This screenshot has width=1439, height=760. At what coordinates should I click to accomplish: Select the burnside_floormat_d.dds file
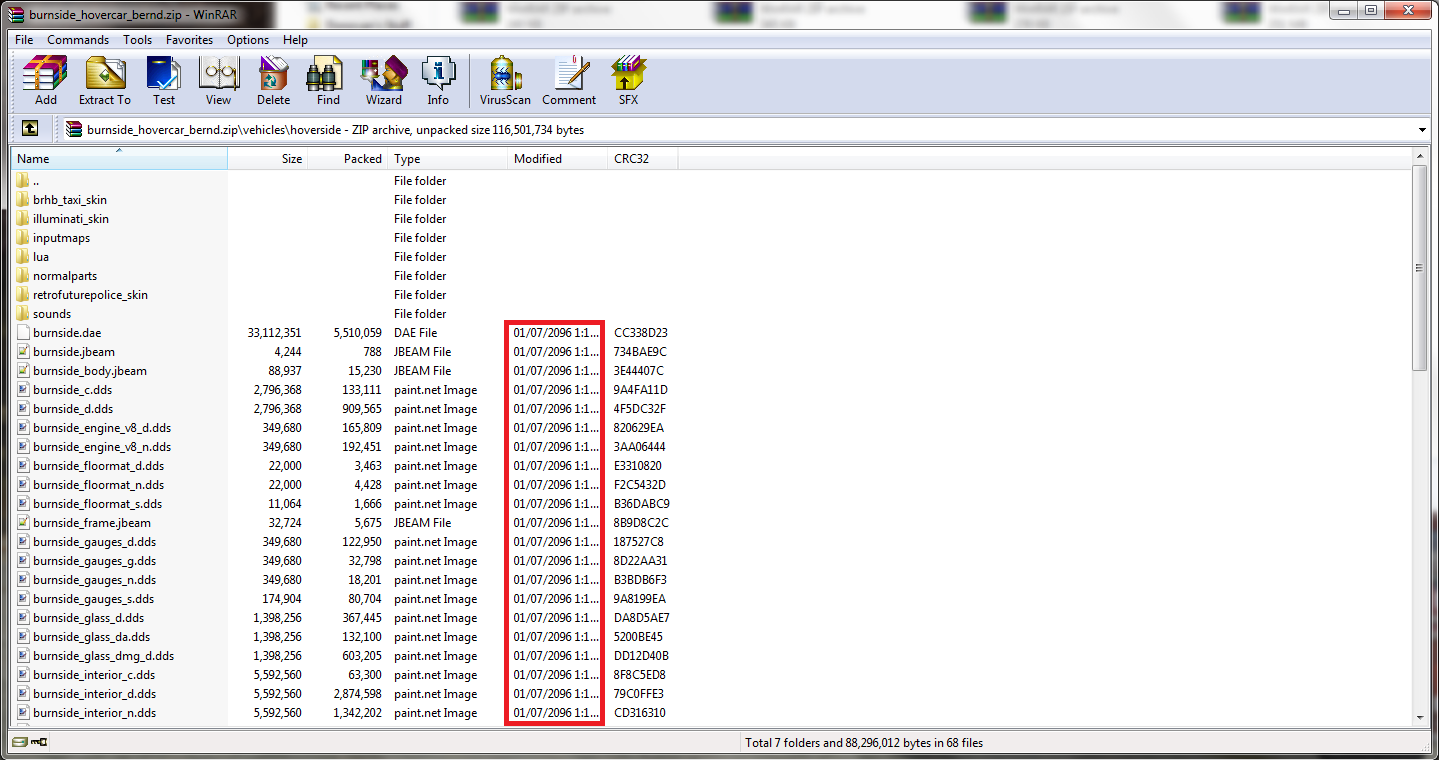click(98, 466)
